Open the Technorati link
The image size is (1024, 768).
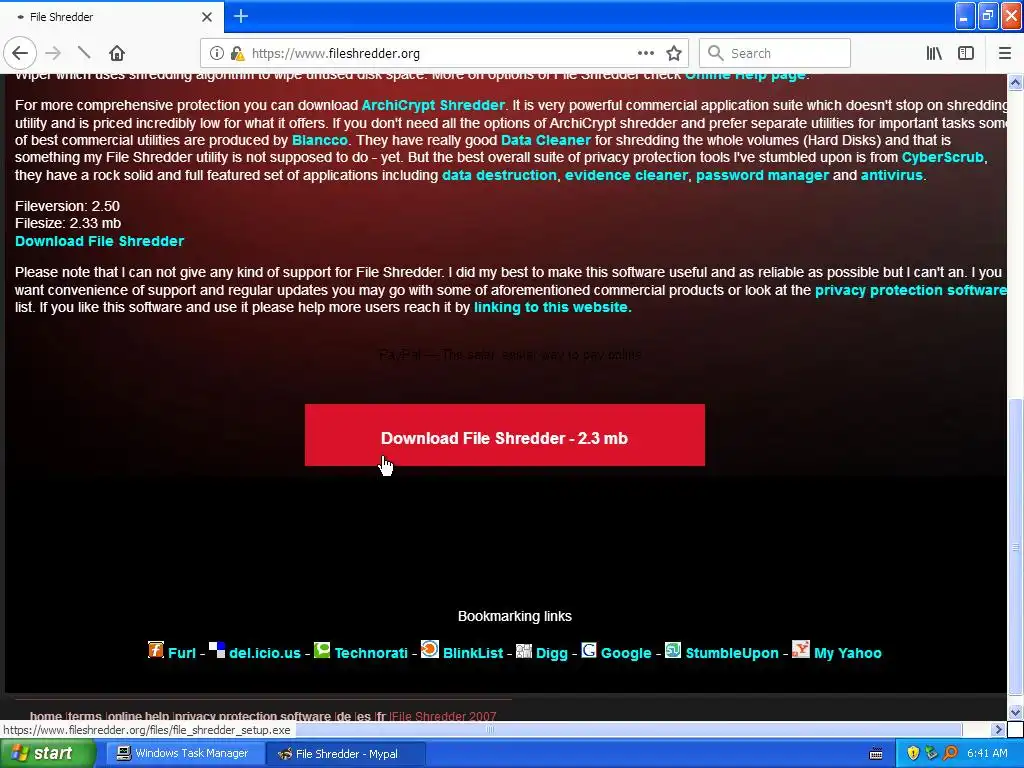click(x=371, y=653)
